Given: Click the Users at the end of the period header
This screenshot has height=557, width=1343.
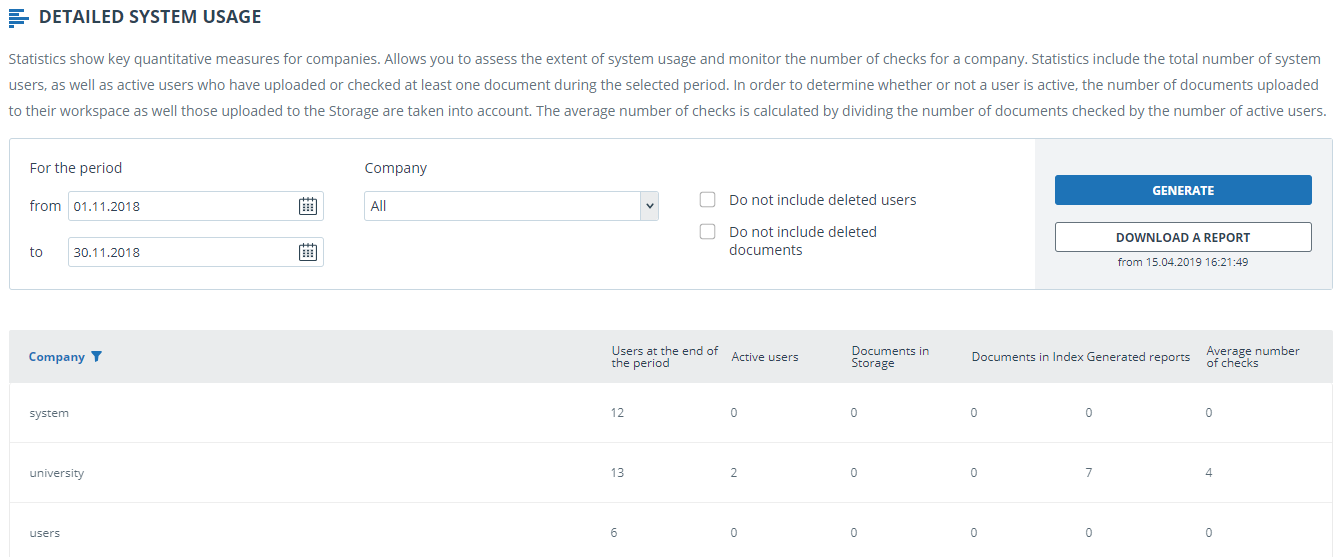Looking at the screenshot, I should coord(665,357).
